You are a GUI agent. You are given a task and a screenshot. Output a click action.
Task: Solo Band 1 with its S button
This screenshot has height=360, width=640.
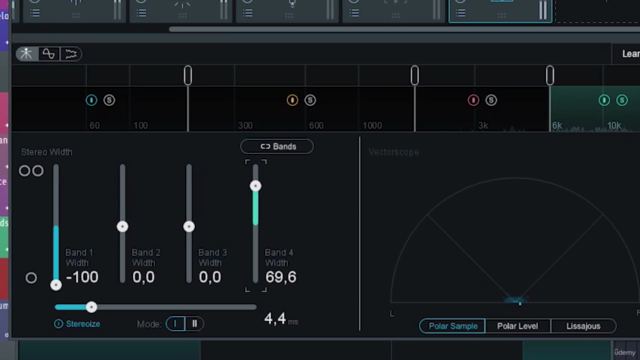click(x=109, y=100)
